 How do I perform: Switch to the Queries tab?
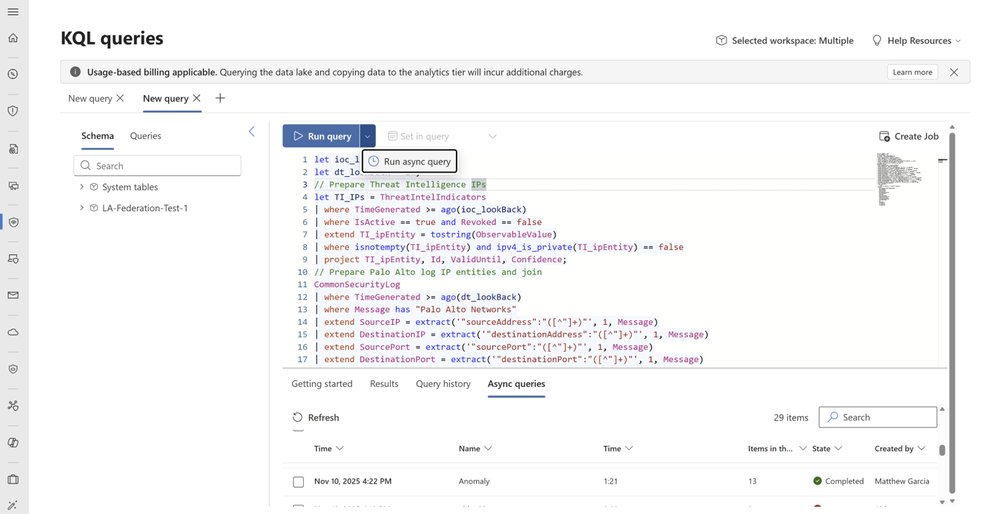[x=145, y=136]
